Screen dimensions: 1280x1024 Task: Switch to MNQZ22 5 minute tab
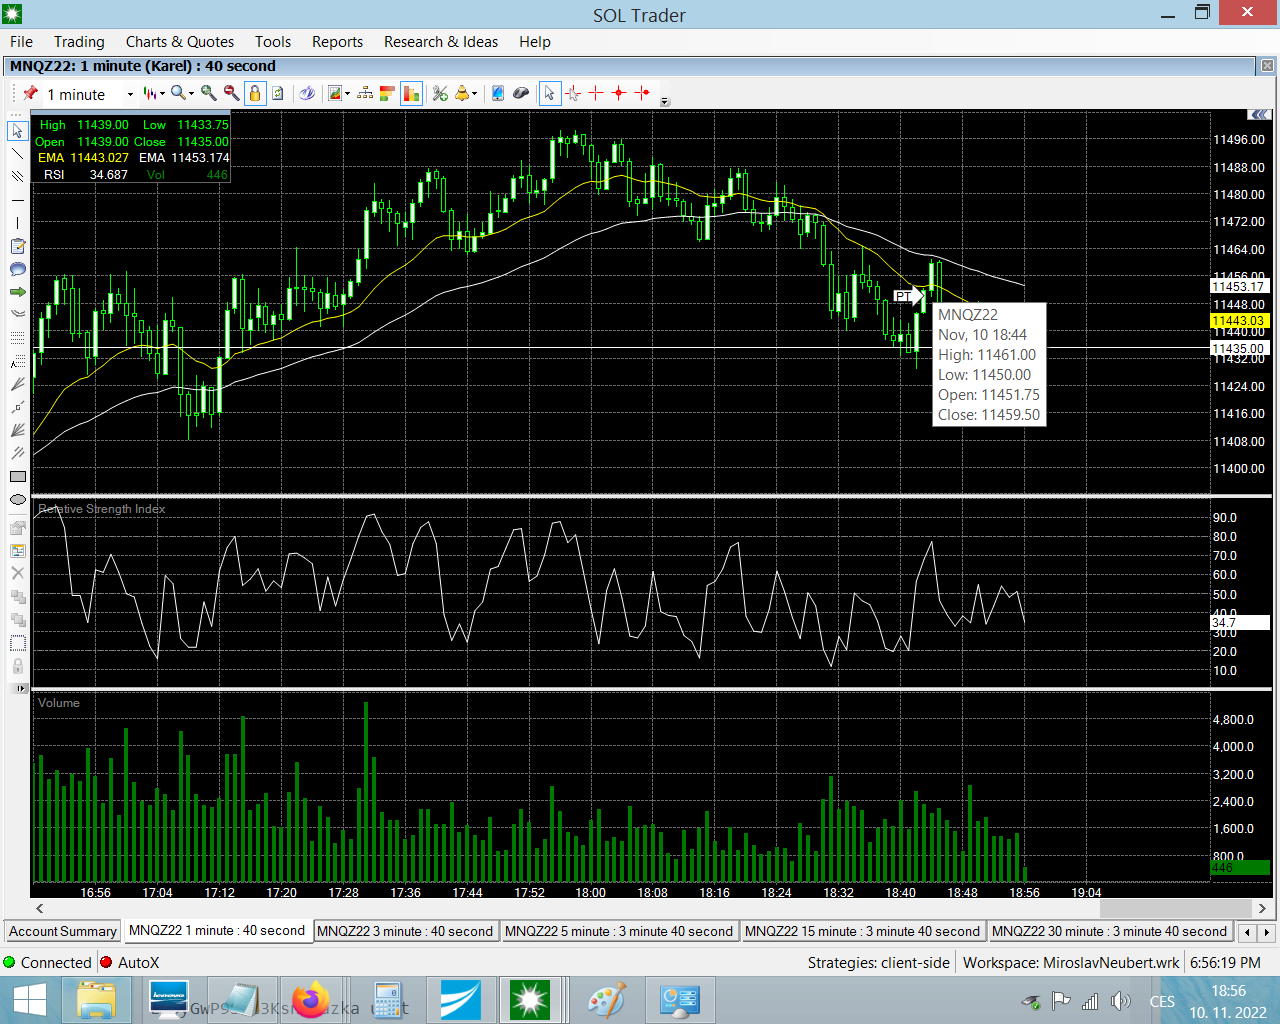tap(618, 931)
